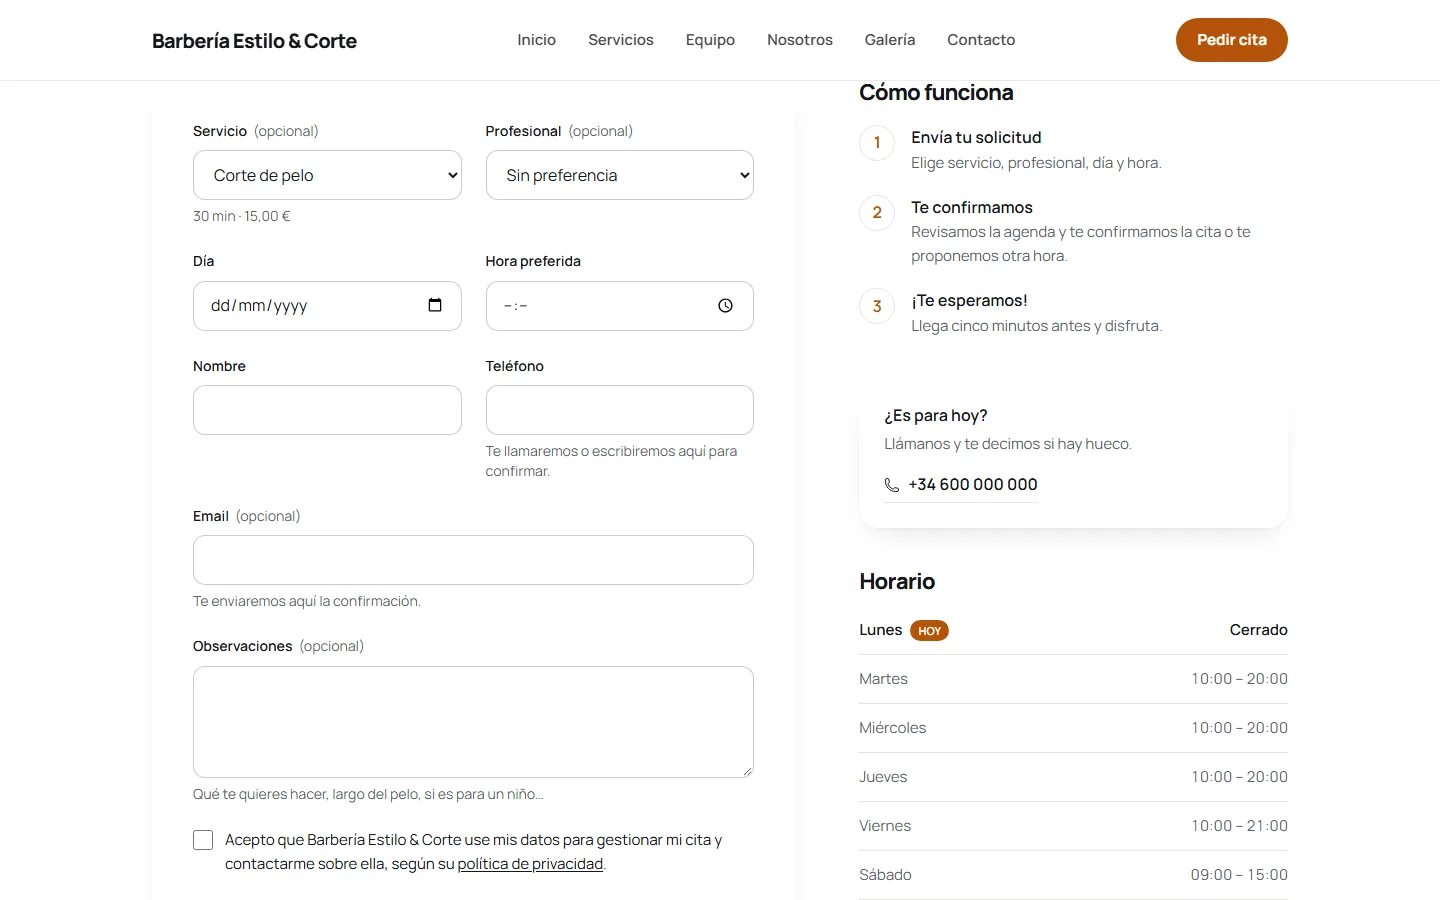Focus the Nombre input field

click(x=327, y=410)
